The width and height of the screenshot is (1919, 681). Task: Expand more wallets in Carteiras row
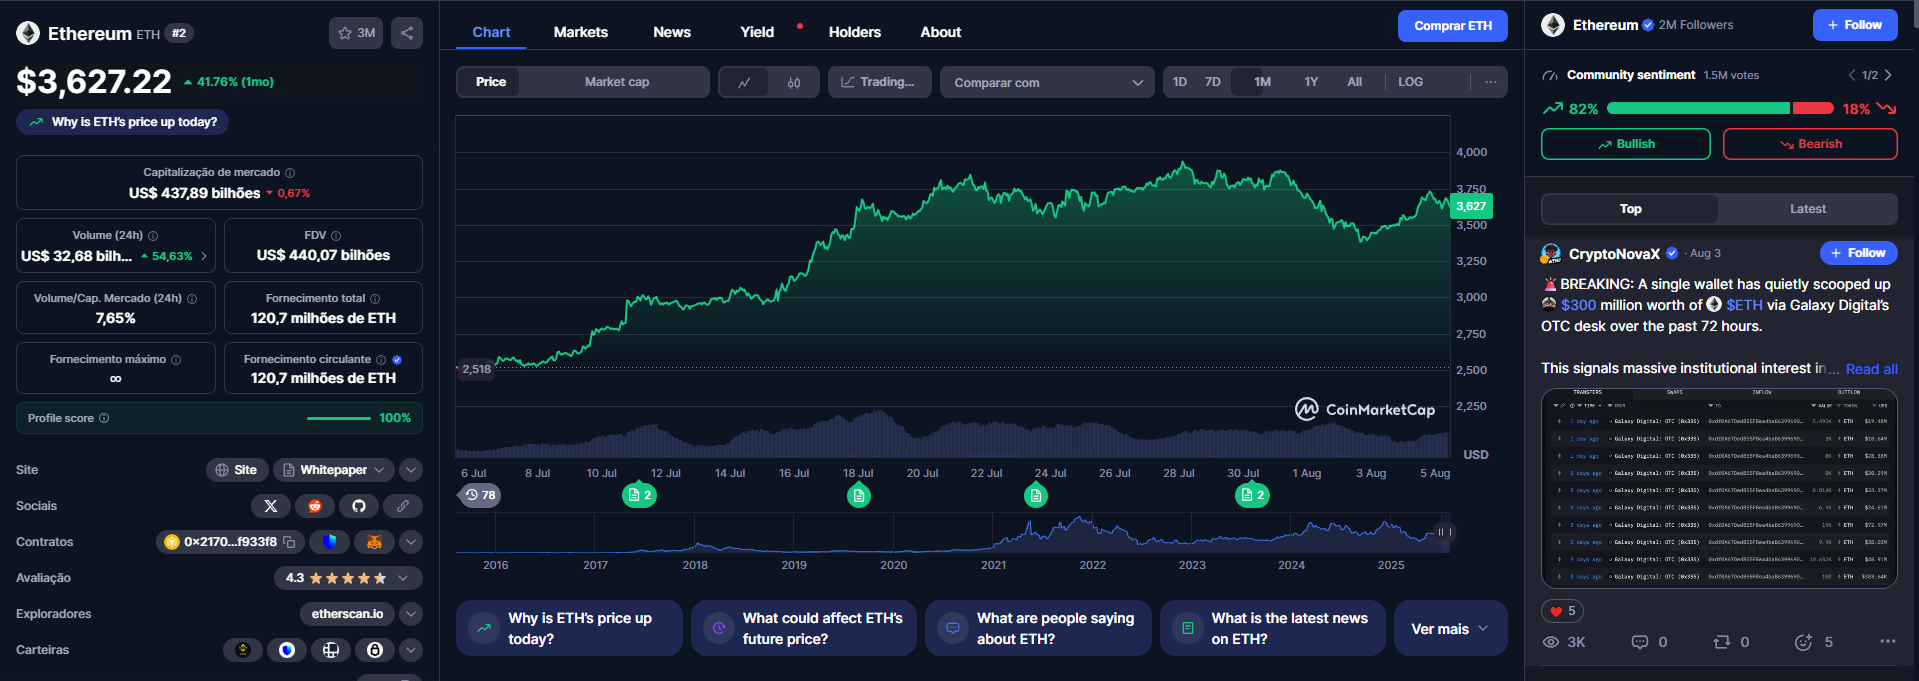click(411, 650)
